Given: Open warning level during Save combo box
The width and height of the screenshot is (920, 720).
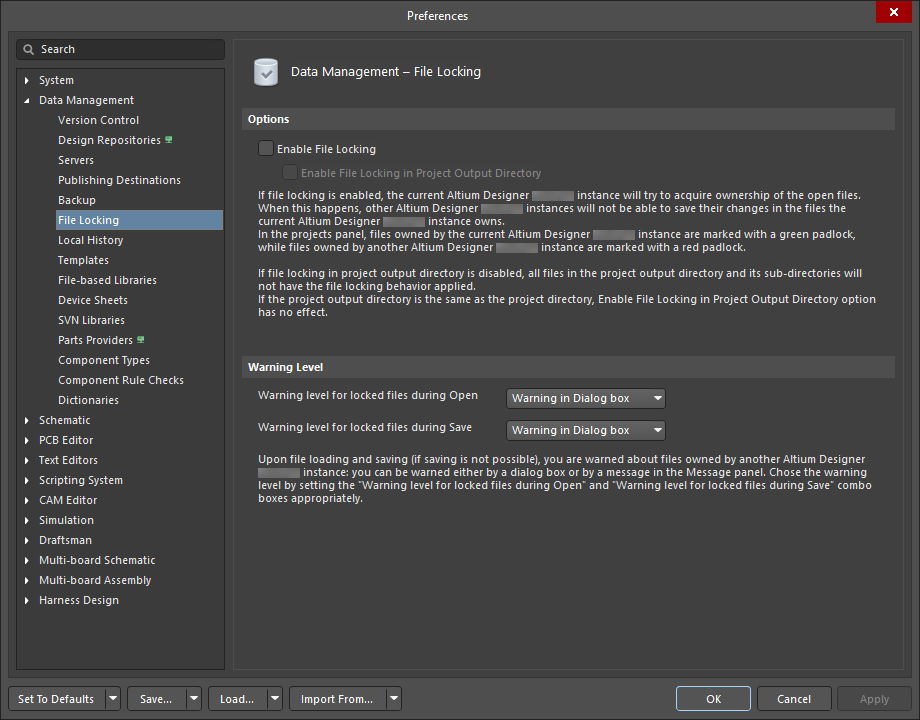Looking at the screenshot, I should (x=586, y=430).
